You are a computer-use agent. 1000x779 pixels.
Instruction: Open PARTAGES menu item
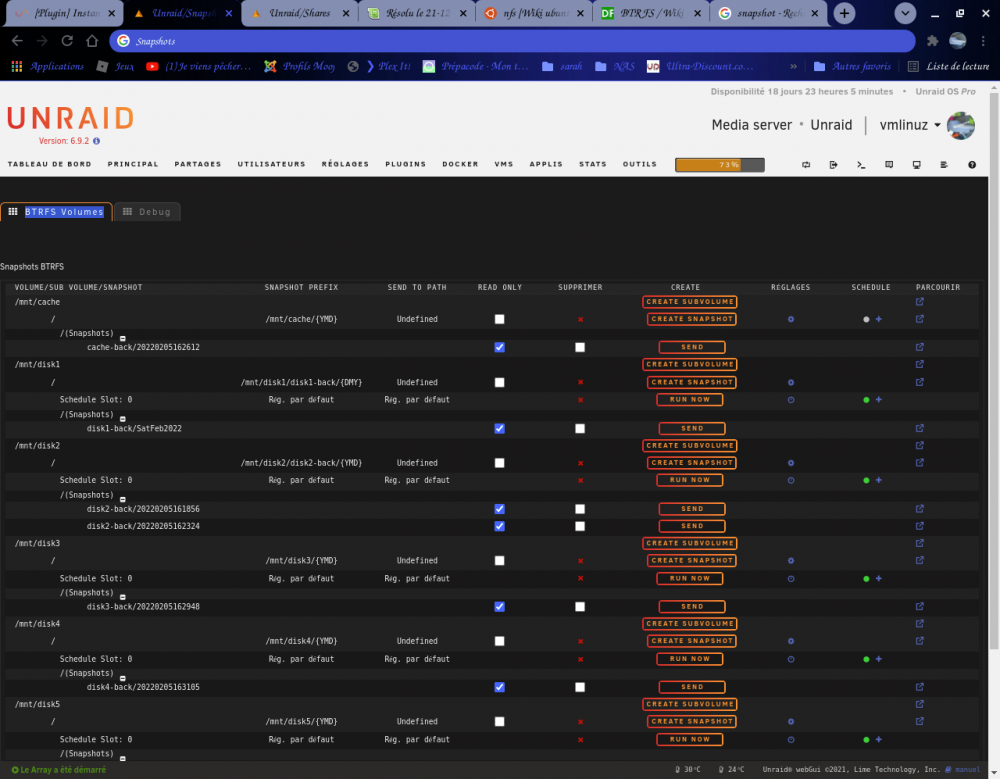(x=198, y=164)
